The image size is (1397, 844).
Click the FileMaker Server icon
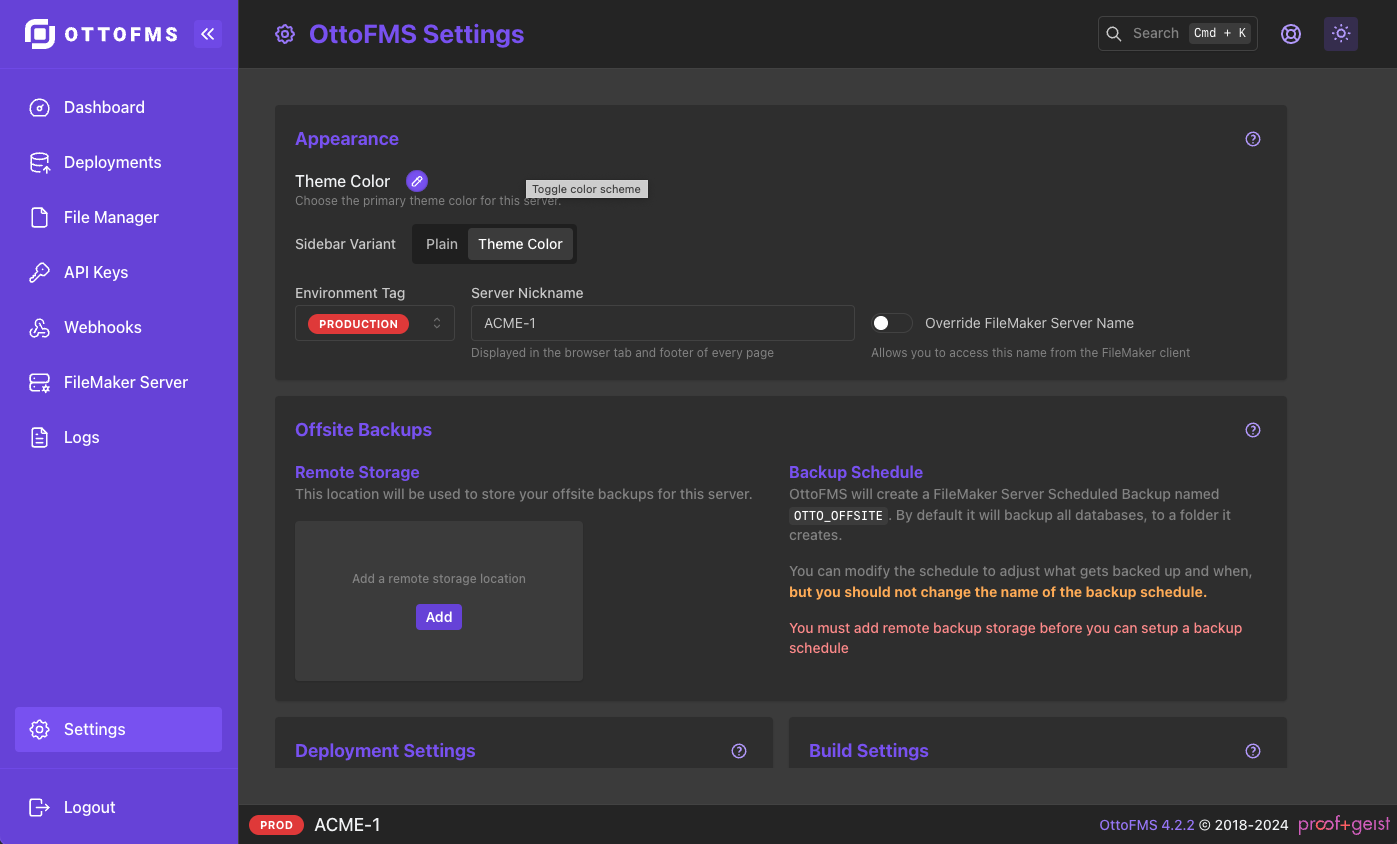pos(40,383)
